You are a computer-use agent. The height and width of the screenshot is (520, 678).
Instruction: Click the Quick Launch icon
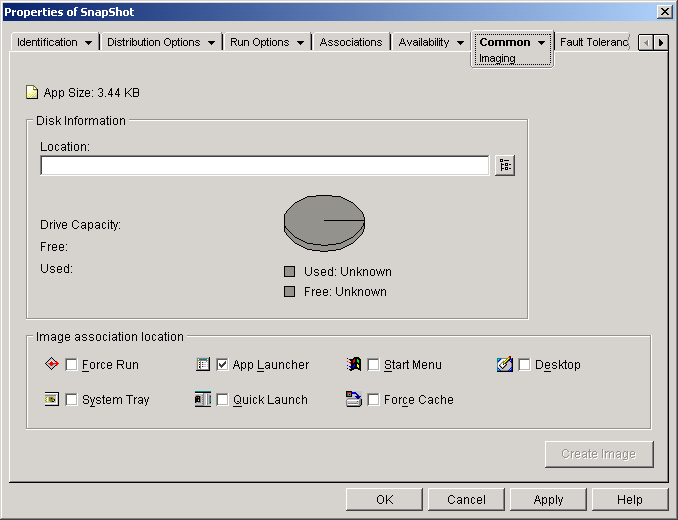(x=203, y=399)
